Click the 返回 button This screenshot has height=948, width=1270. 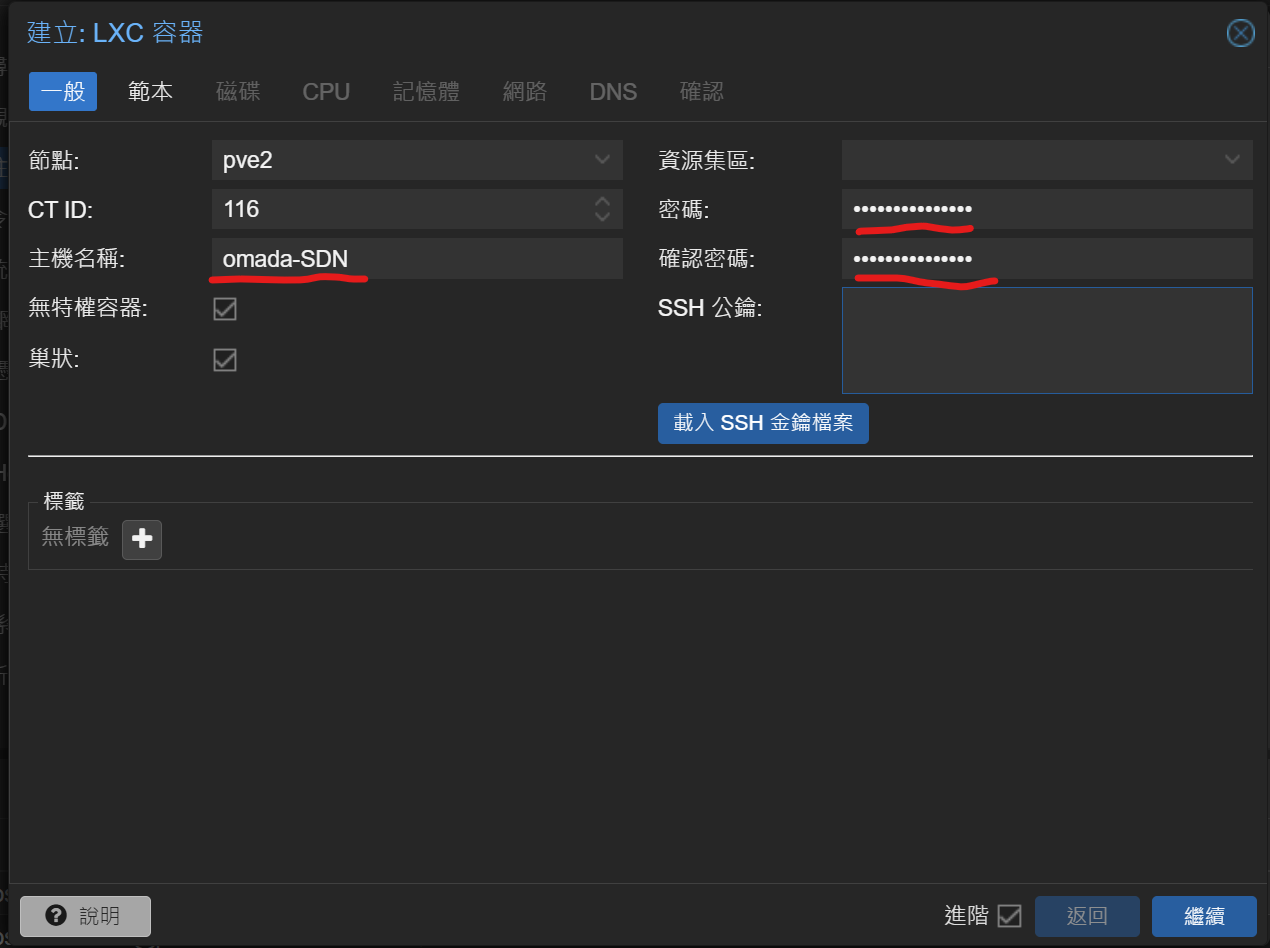[x=1087, y=915]
